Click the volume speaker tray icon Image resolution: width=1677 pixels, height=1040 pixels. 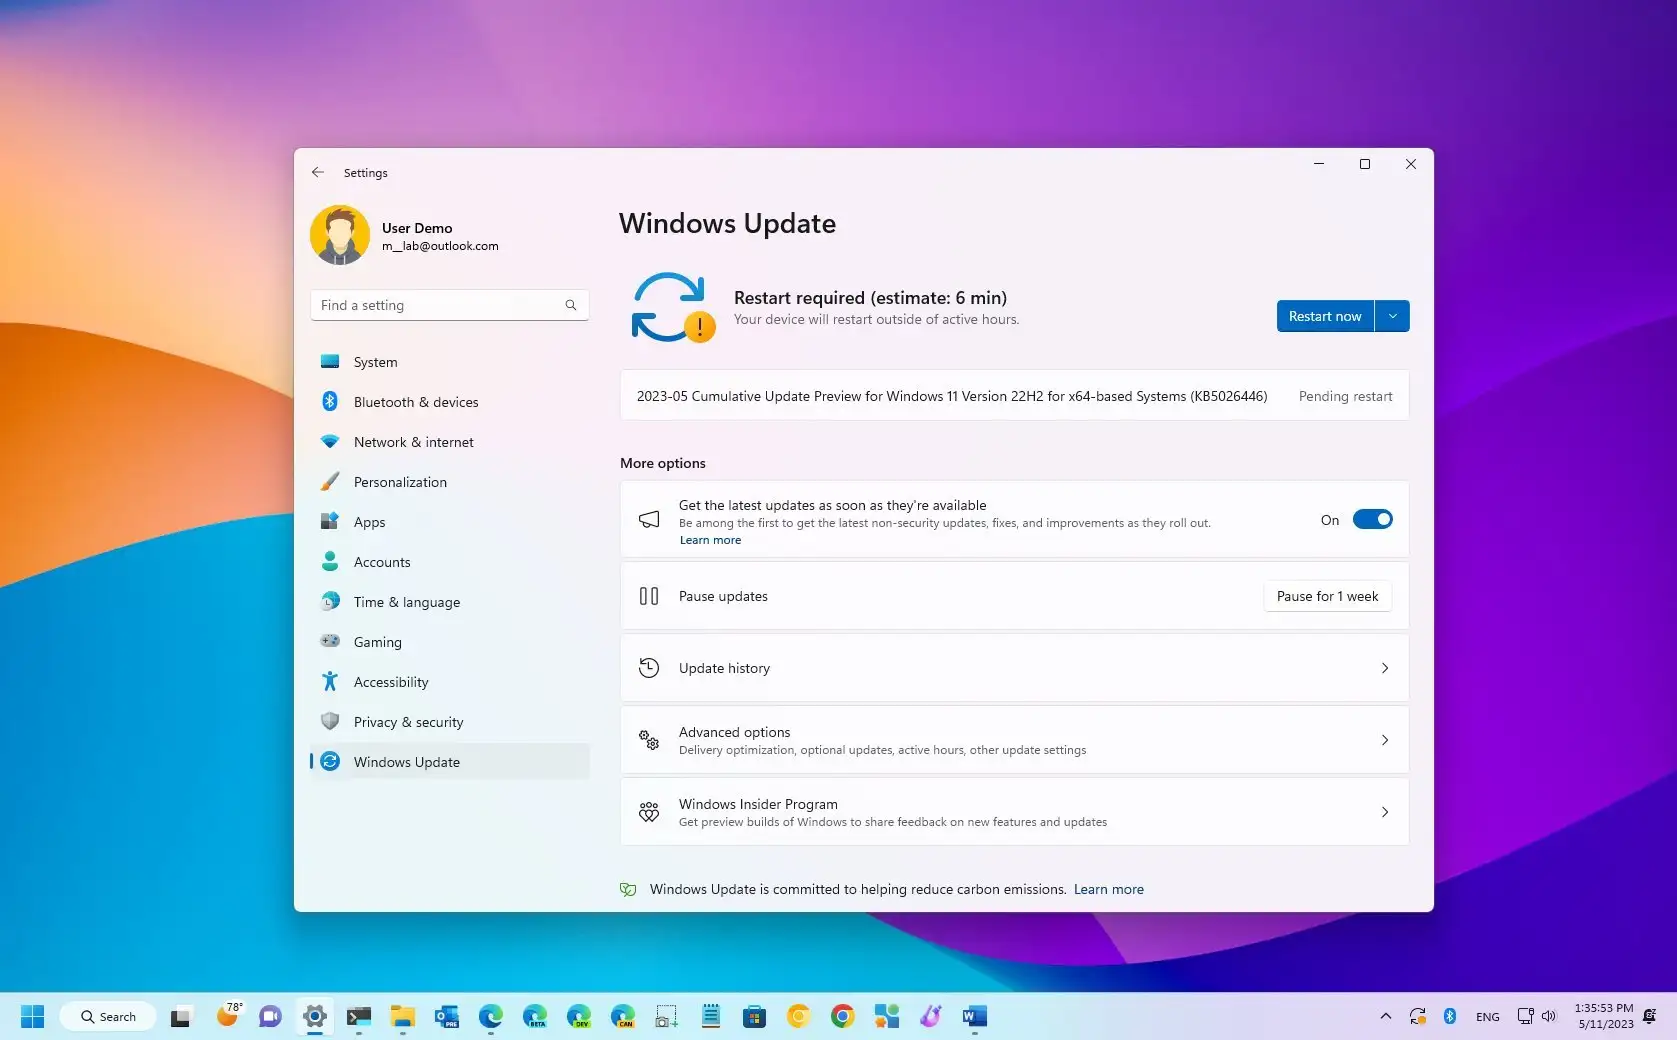(x=1549, y=1016)
